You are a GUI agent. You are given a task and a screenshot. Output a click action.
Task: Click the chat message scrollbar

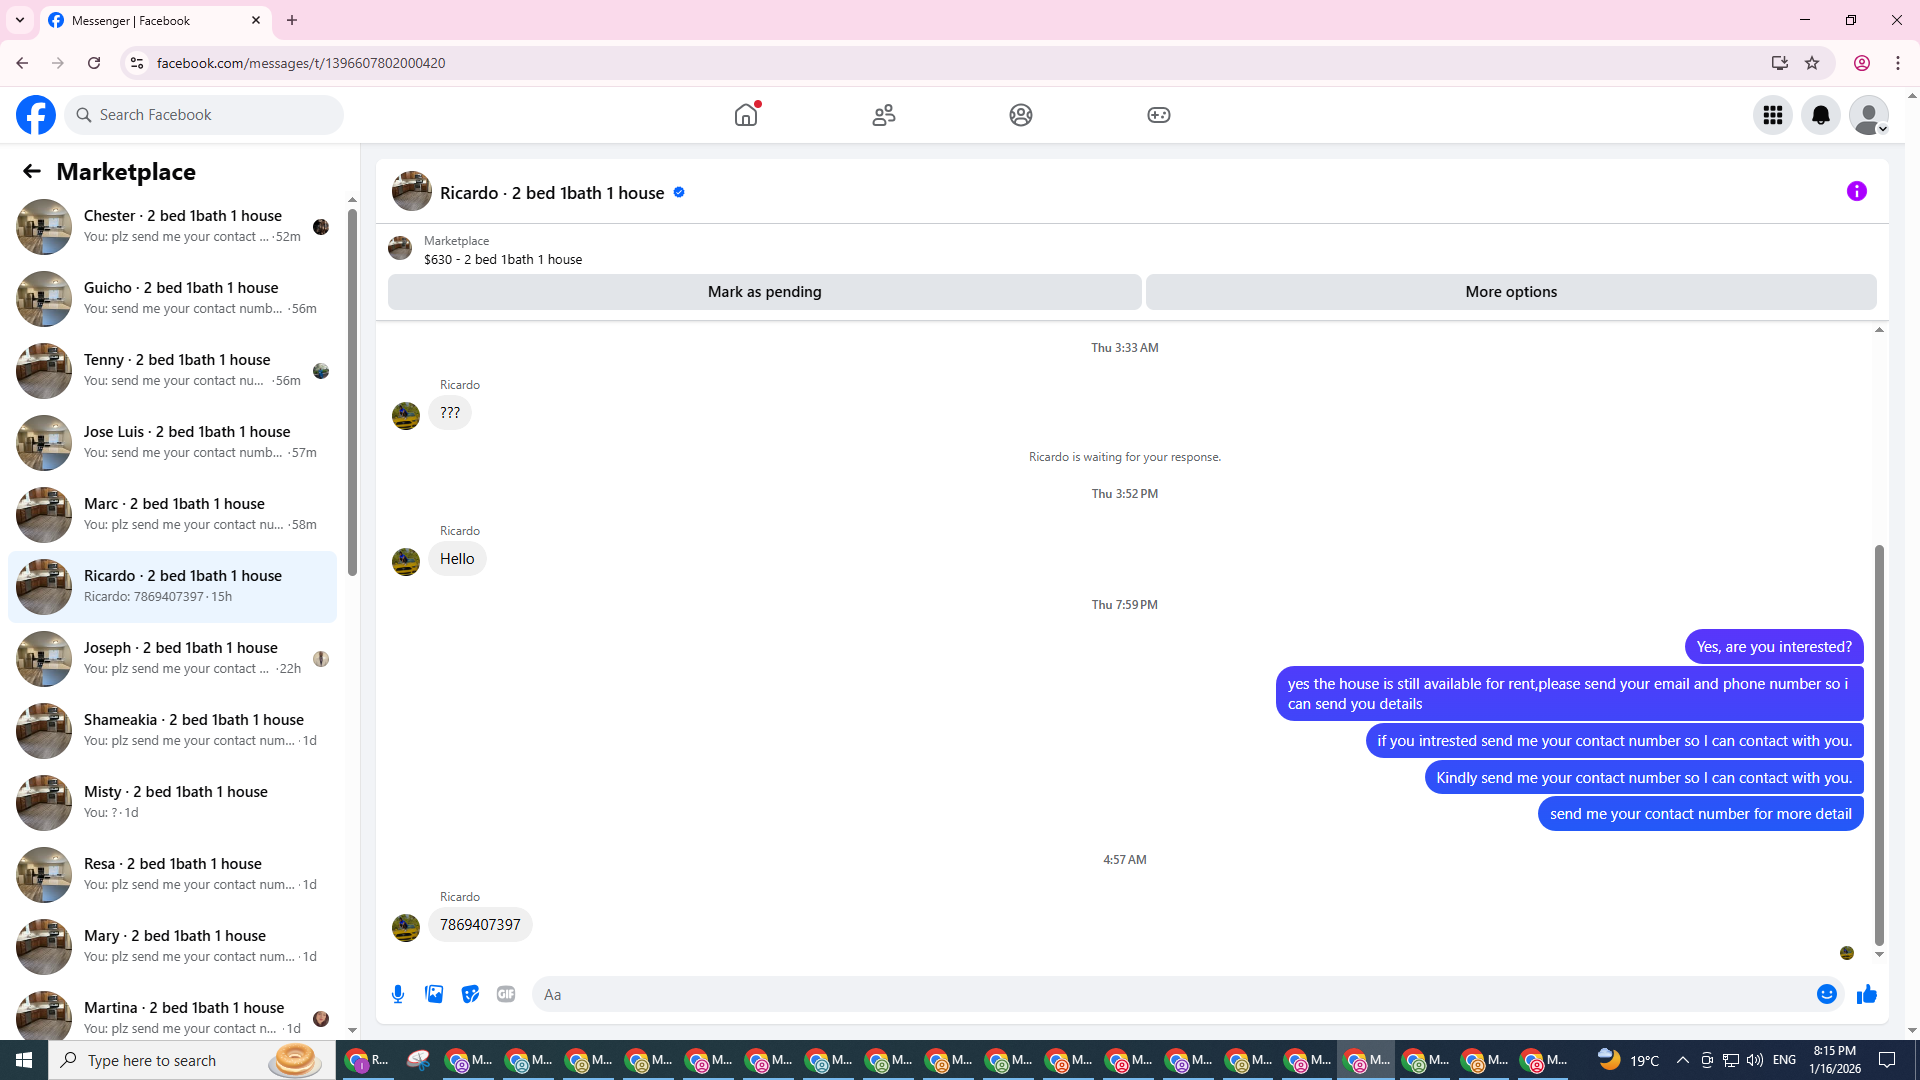1878,745
